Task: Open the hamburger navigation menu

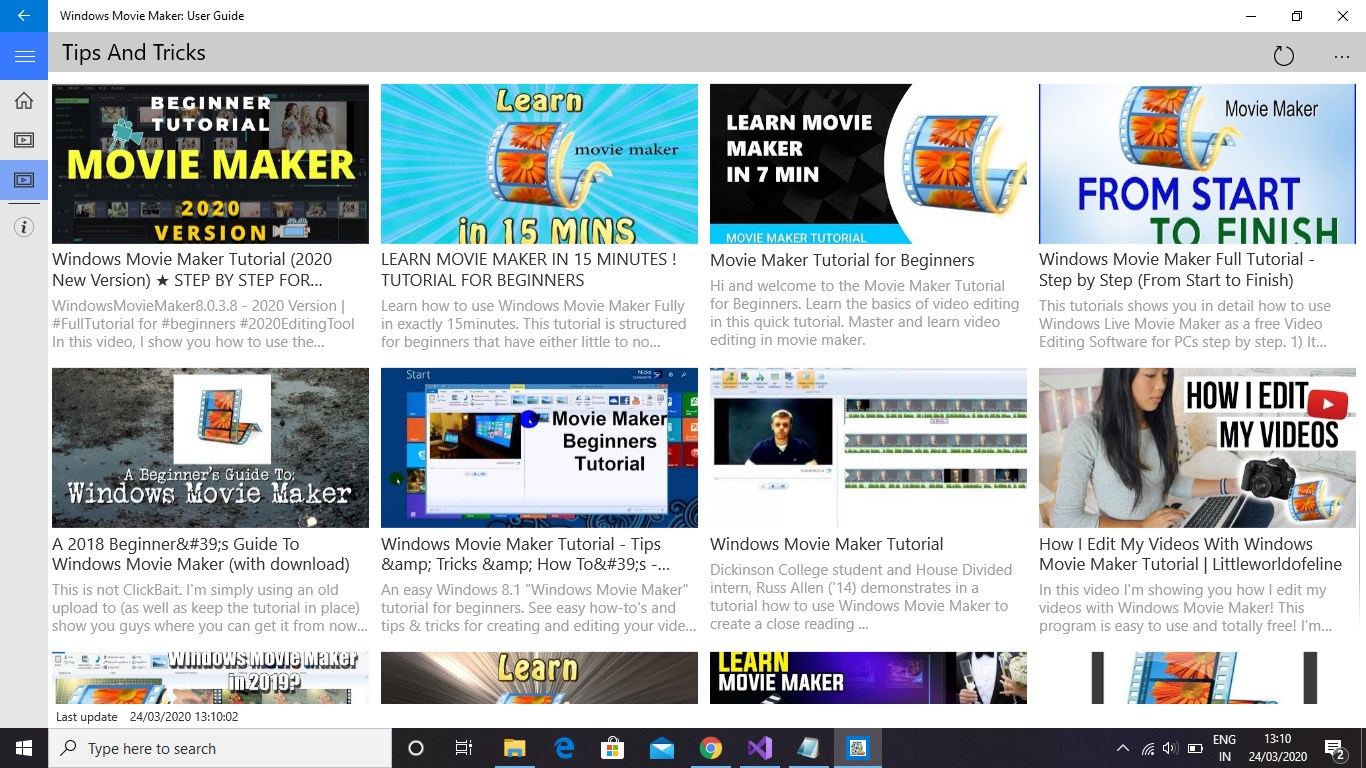Action: tap(24, 57)
